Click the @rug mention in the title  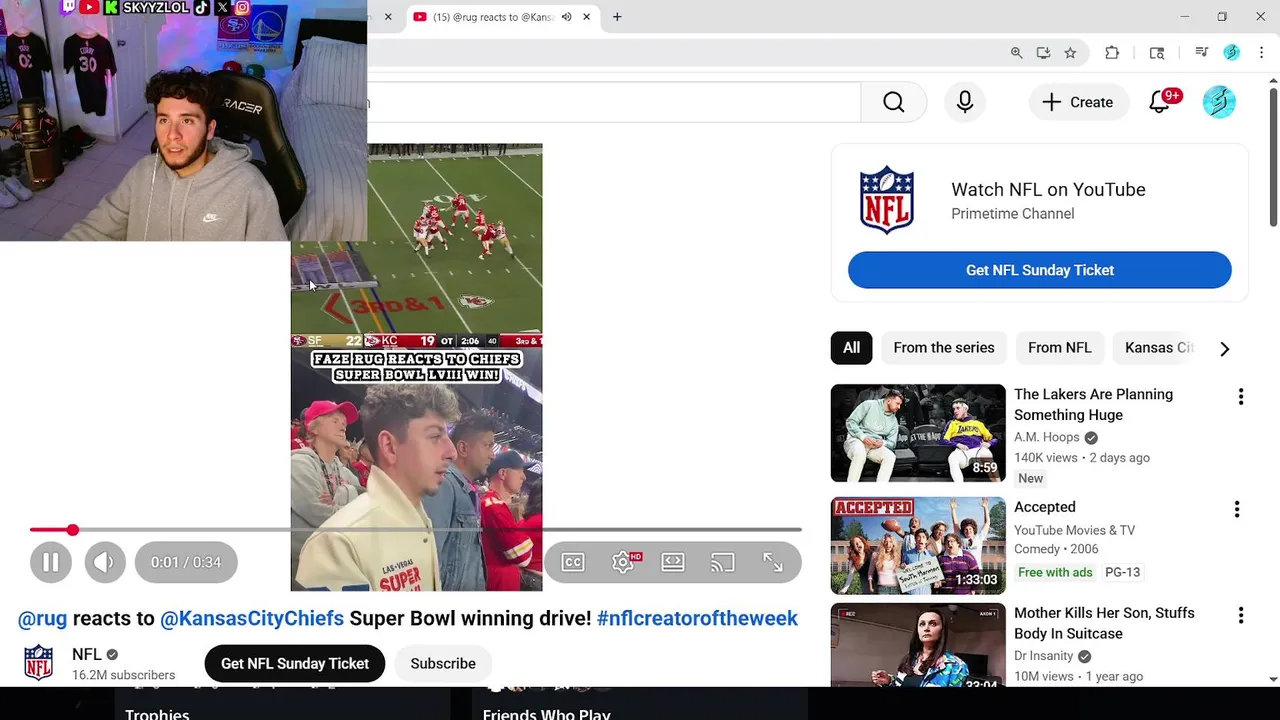tap(42, 619)
